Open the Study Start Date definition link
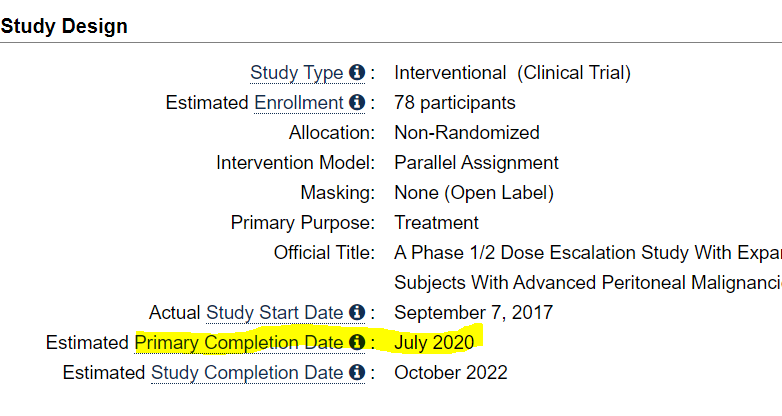 (x=274, y=313)
